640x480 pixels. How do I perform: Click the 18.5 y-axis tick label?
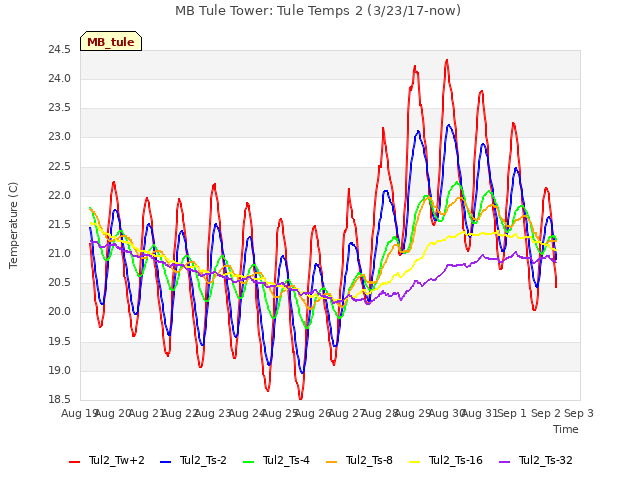(60, 400)
